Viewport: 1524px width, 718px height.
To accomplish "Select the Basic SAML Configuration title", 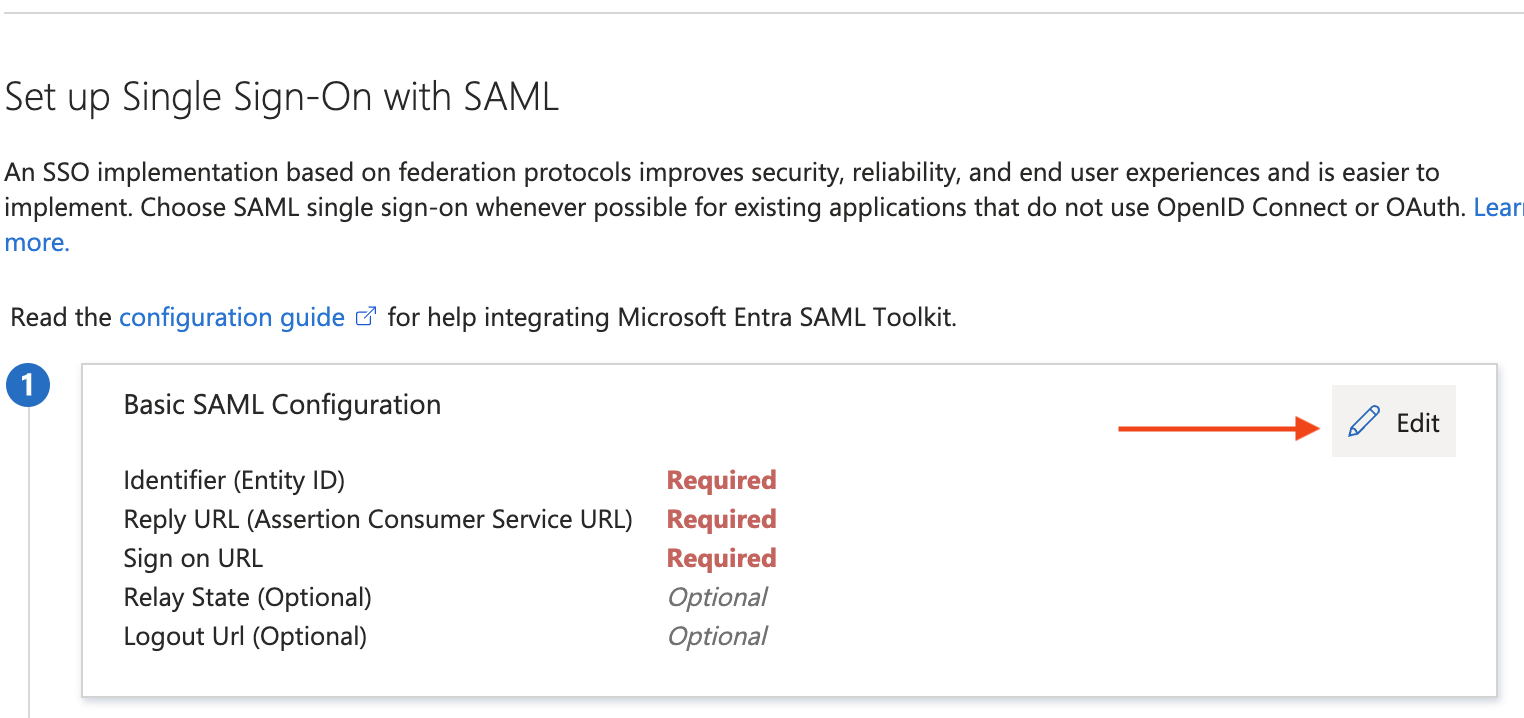I will coord(282,405).
